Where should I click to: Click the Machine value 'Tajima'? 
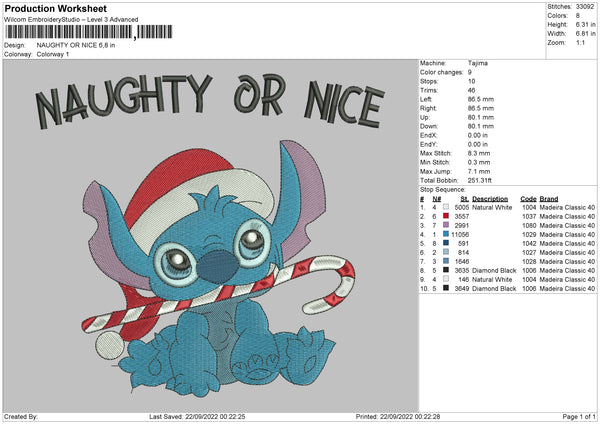pos(478,63)
